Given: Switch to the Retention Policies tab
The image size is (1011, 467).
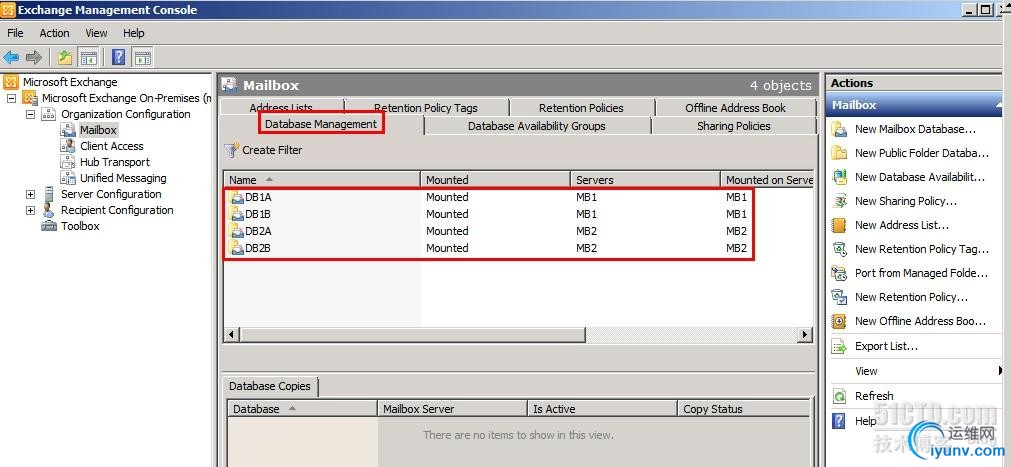Looking at the screenshot, I should point(581,108).
